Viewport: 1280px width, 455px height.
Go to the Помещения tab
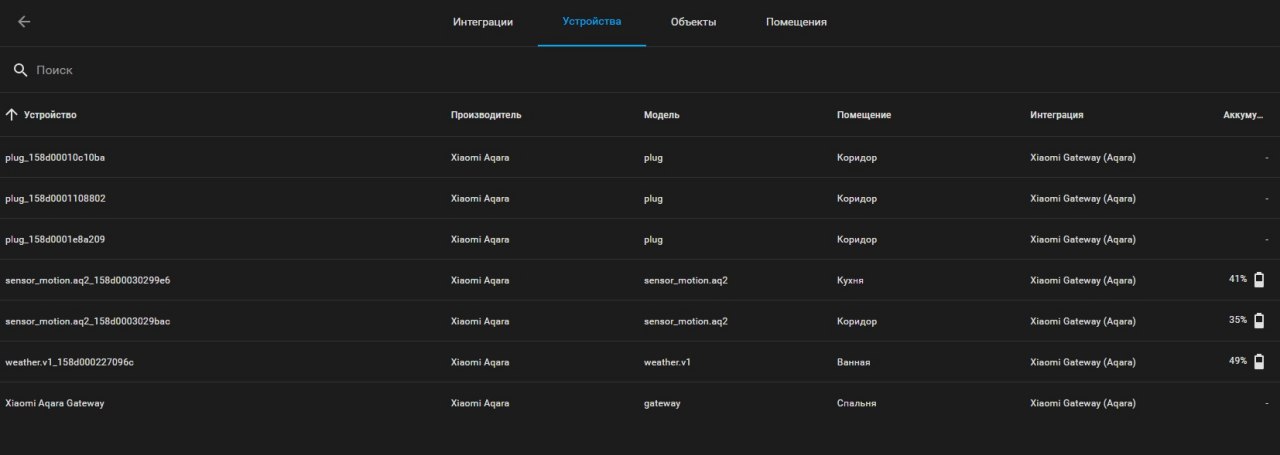796,22
